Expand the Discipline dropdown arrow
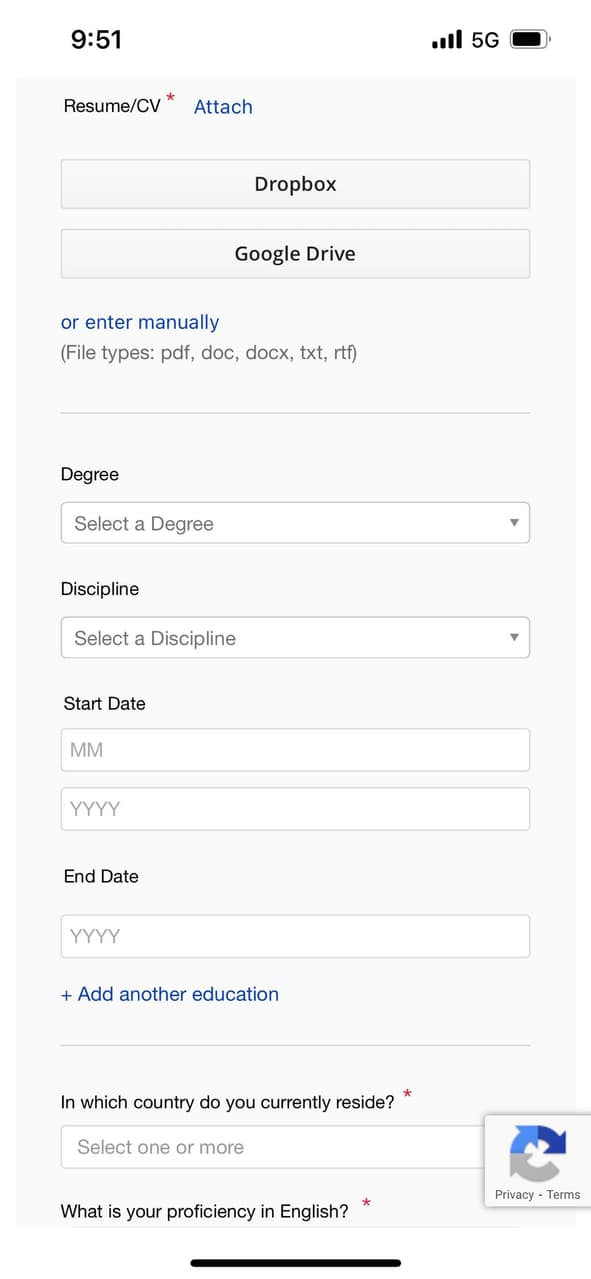 (x=514, y=638)
